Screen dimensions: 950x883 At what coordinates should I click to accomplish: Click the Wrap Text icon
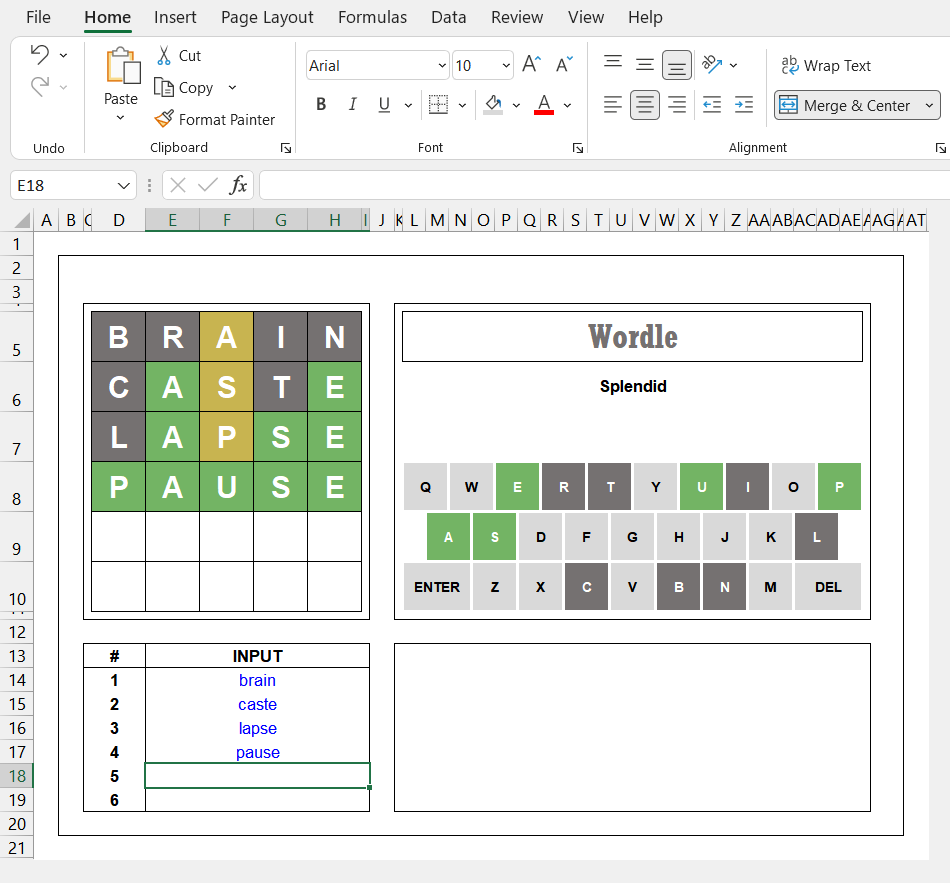(788, 65)
